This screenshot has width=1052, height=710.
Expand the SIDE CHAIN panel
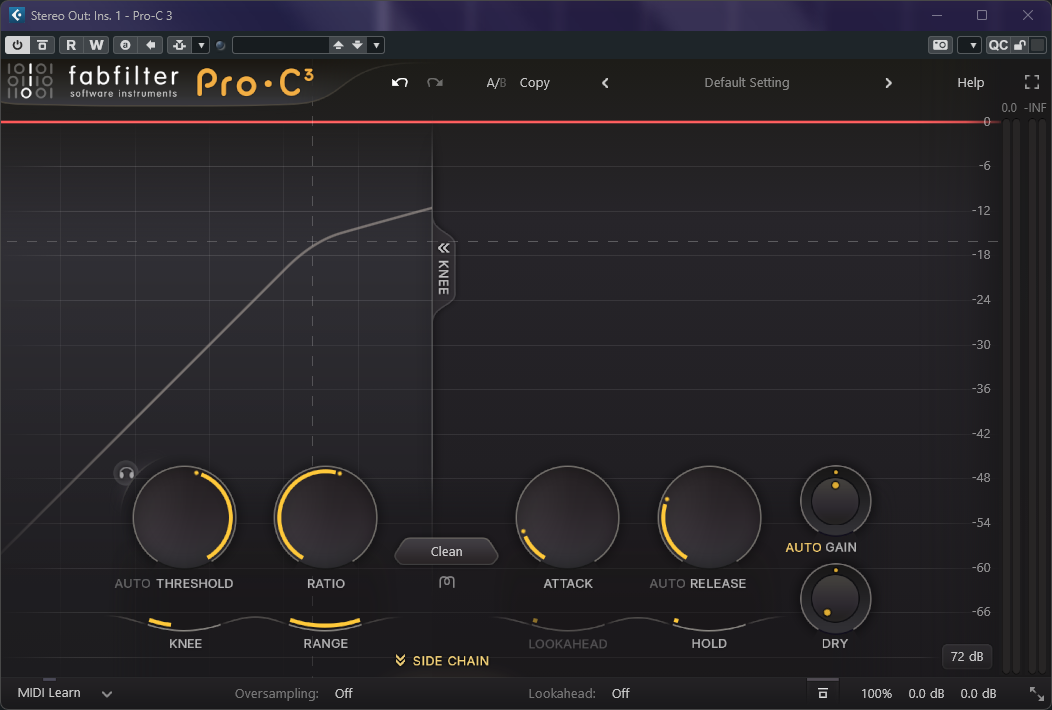pos(441,661)
